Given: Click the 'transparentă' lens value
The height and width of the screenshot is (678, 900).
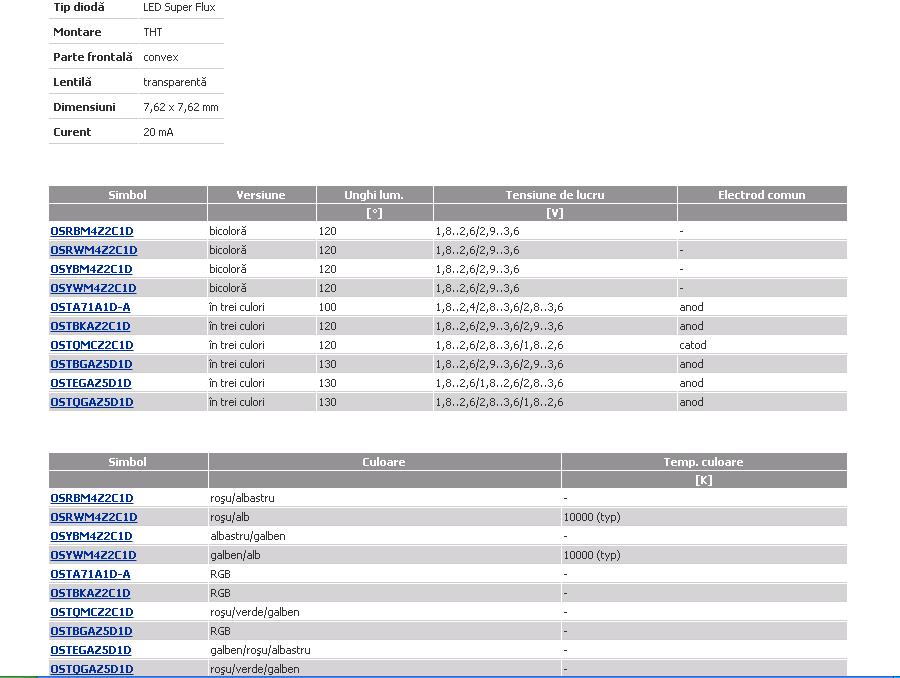Looking at the screenshot, I should click(174, 82).
